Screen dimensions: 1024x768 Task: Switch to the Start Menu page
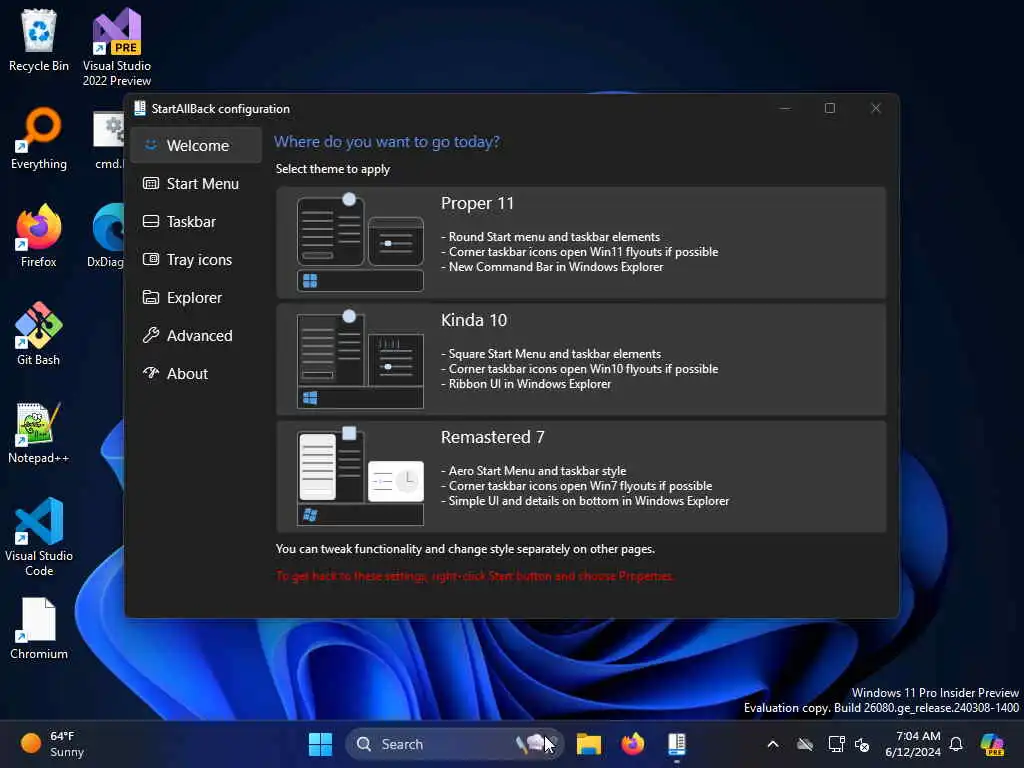click(x=195, y=184)
